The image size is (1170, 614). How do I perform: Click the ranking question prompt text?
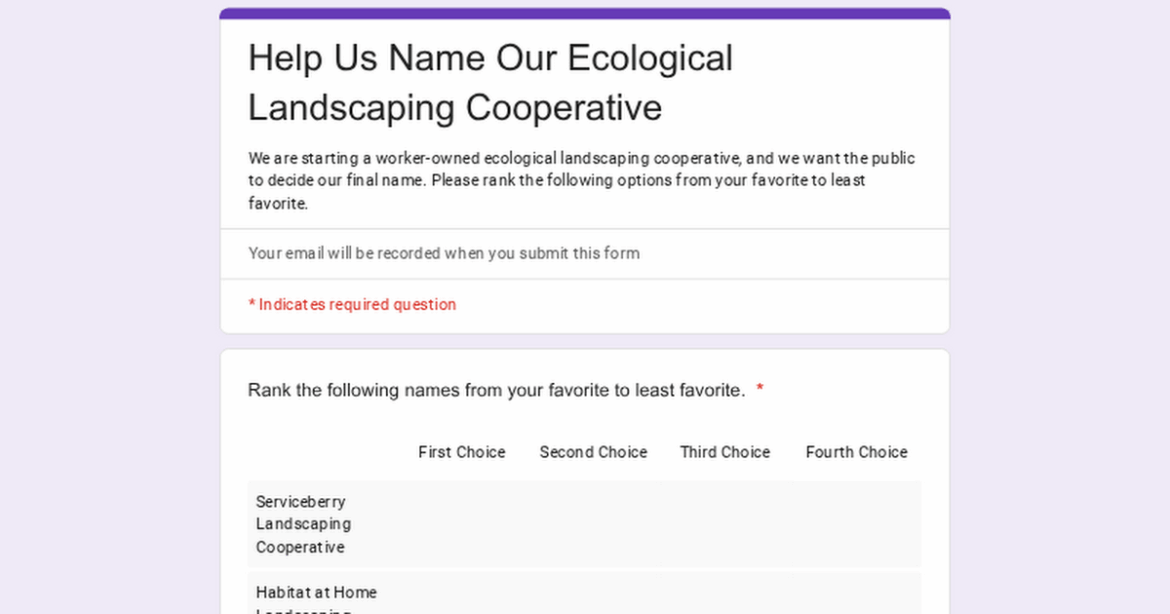point(495,390)
